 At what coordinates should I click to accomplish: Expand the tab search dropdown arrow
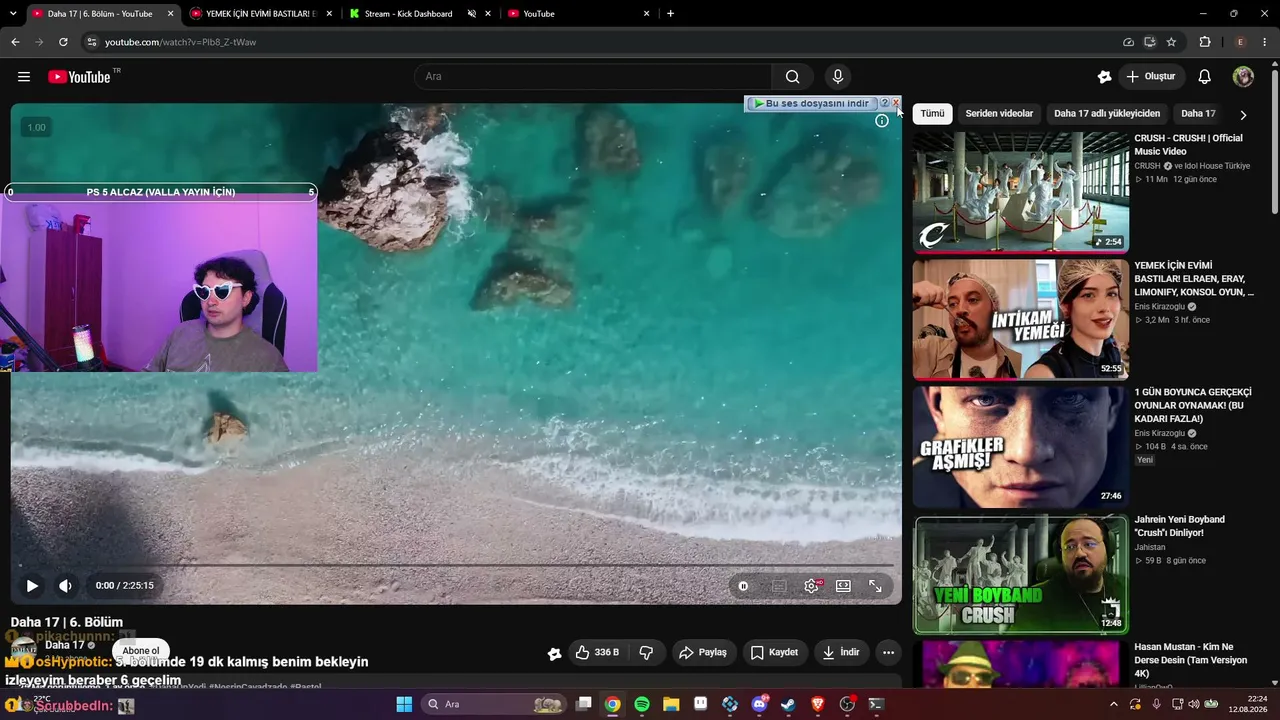[14, 14]
